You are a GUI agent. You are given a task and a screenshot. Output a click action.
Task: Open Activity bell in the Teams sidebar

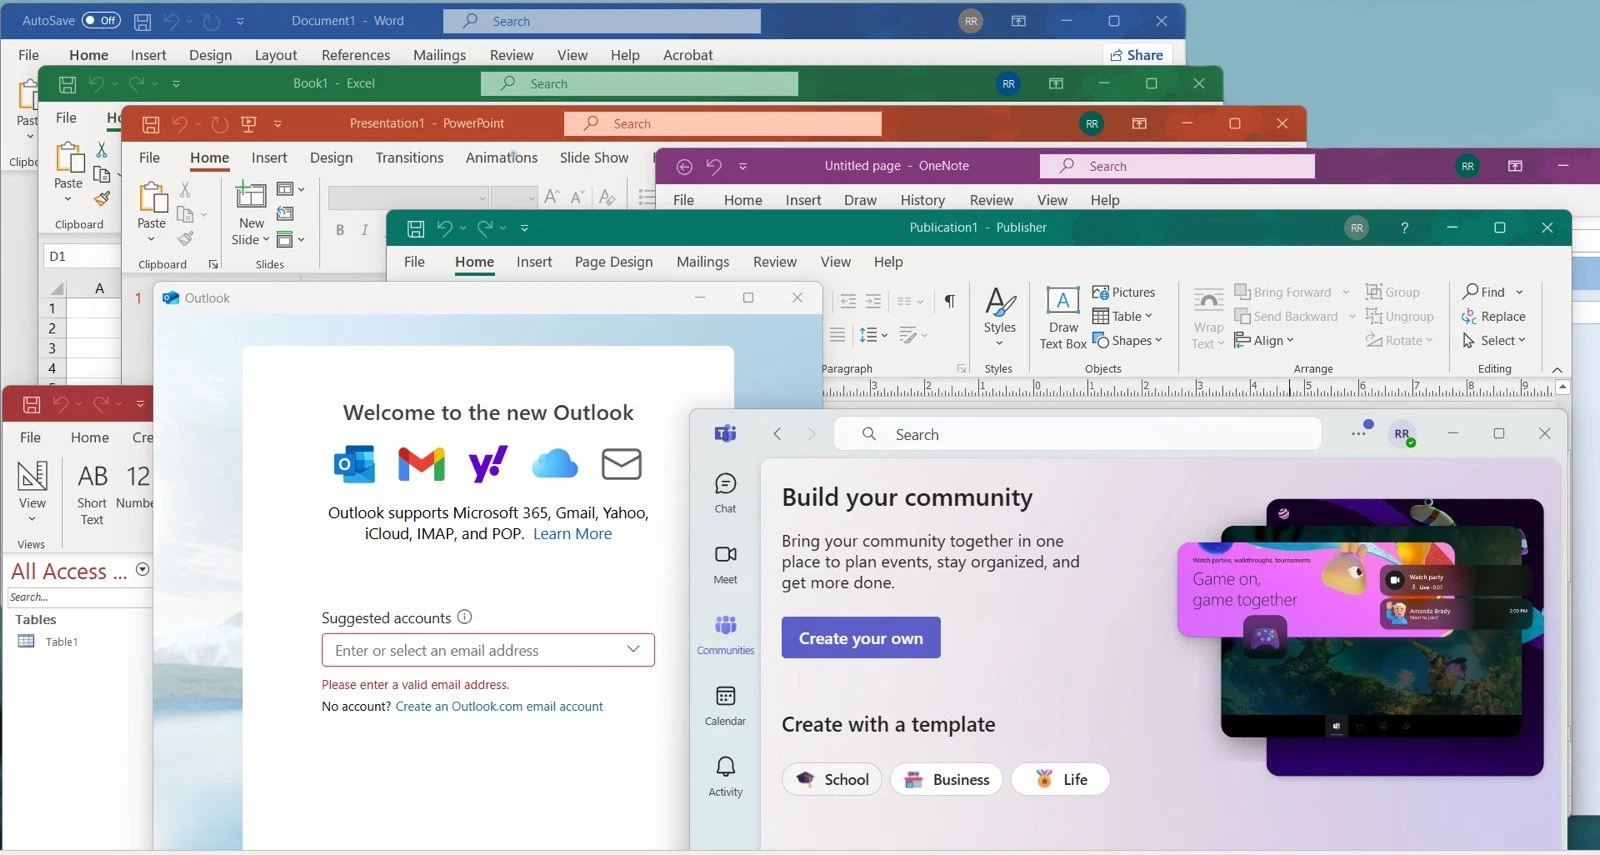(x=726, y=777)
